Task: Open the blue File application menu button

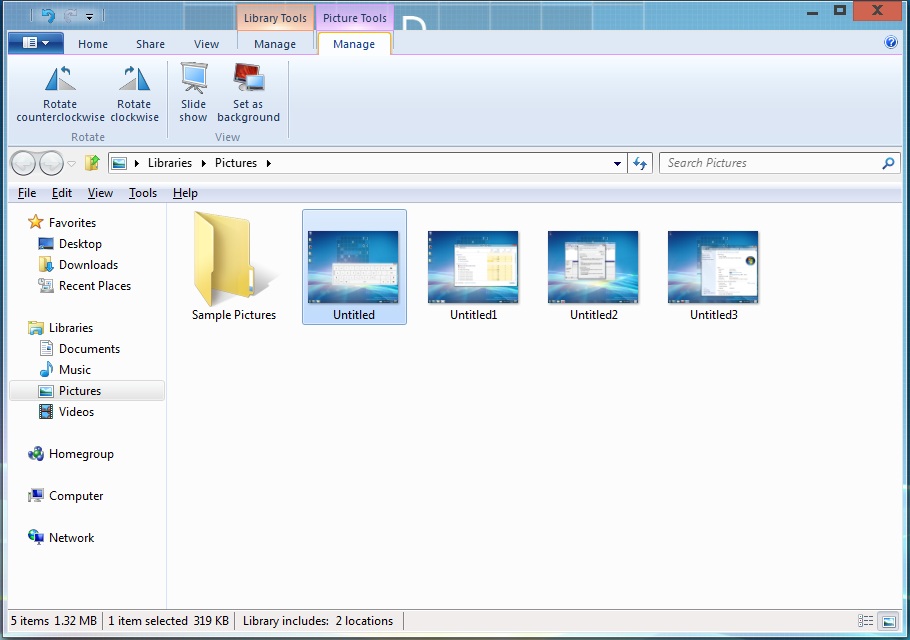Action: (35, 42)
